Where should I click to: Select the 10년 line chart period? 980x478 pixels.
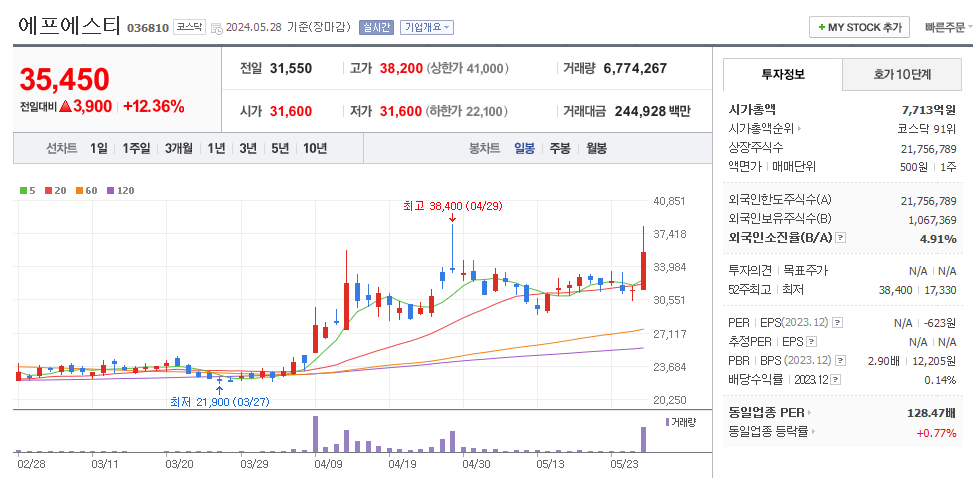click(x=315, y=148)
